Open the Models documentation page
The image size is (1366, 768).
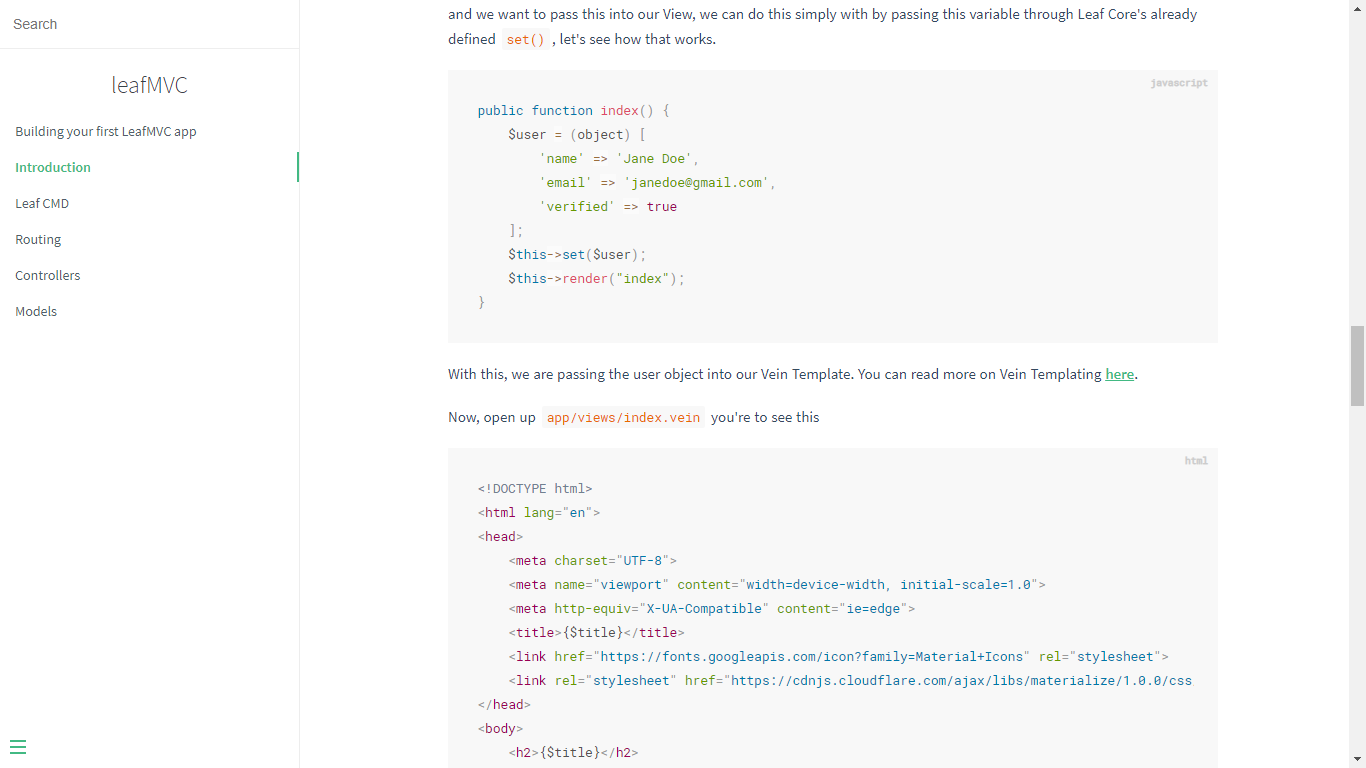(x=36, y=311)
